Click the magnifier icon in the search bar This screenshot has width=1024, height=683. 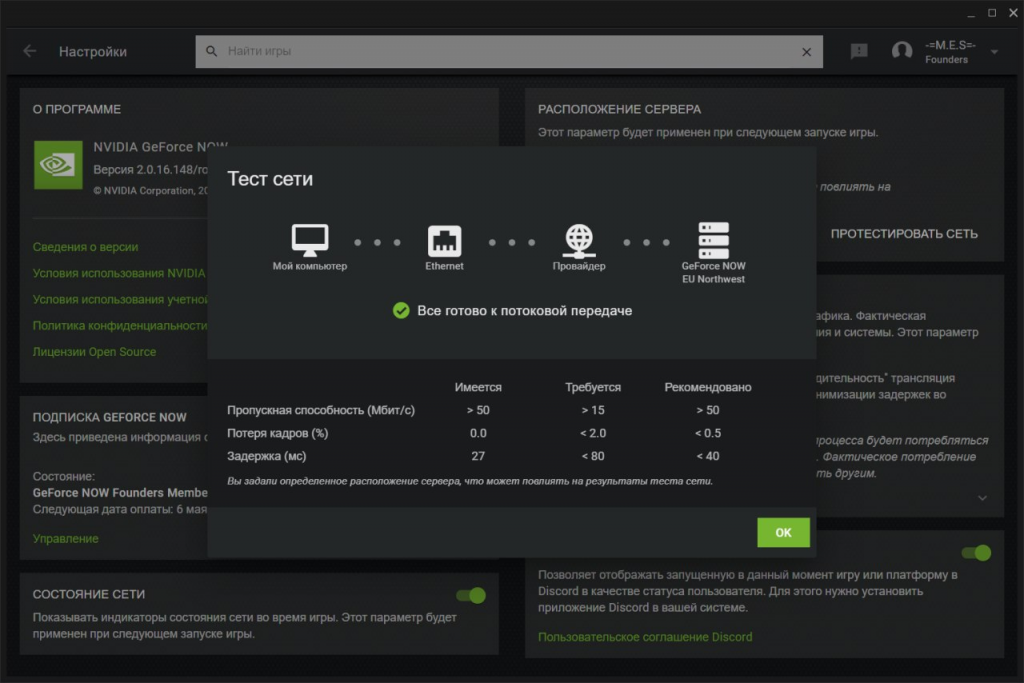[x=211, y=51]
